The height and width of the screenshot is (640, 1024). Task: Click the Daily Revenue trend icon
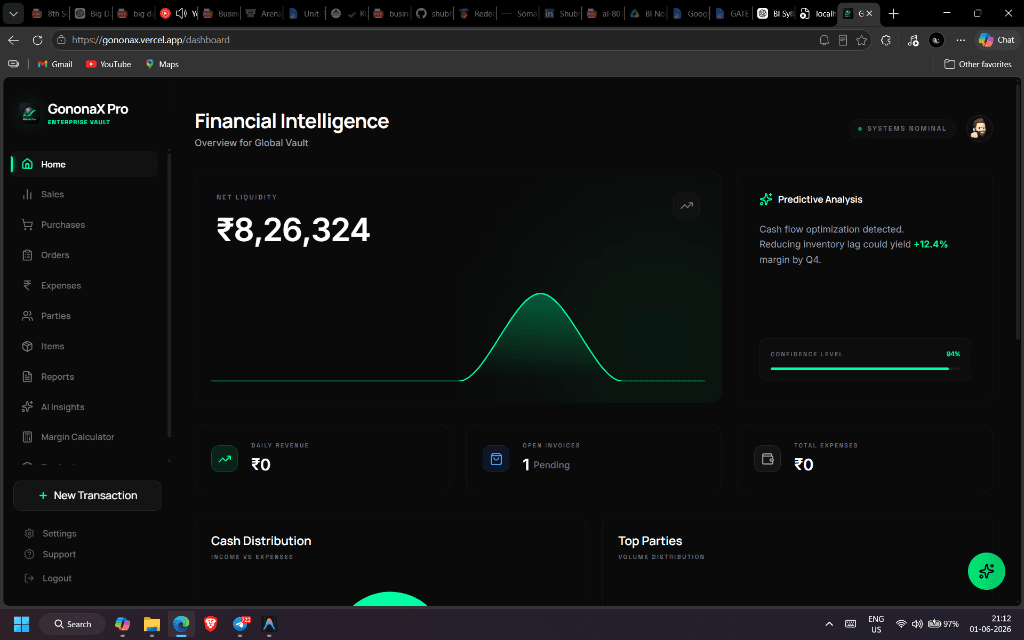[x=225, y=458]
